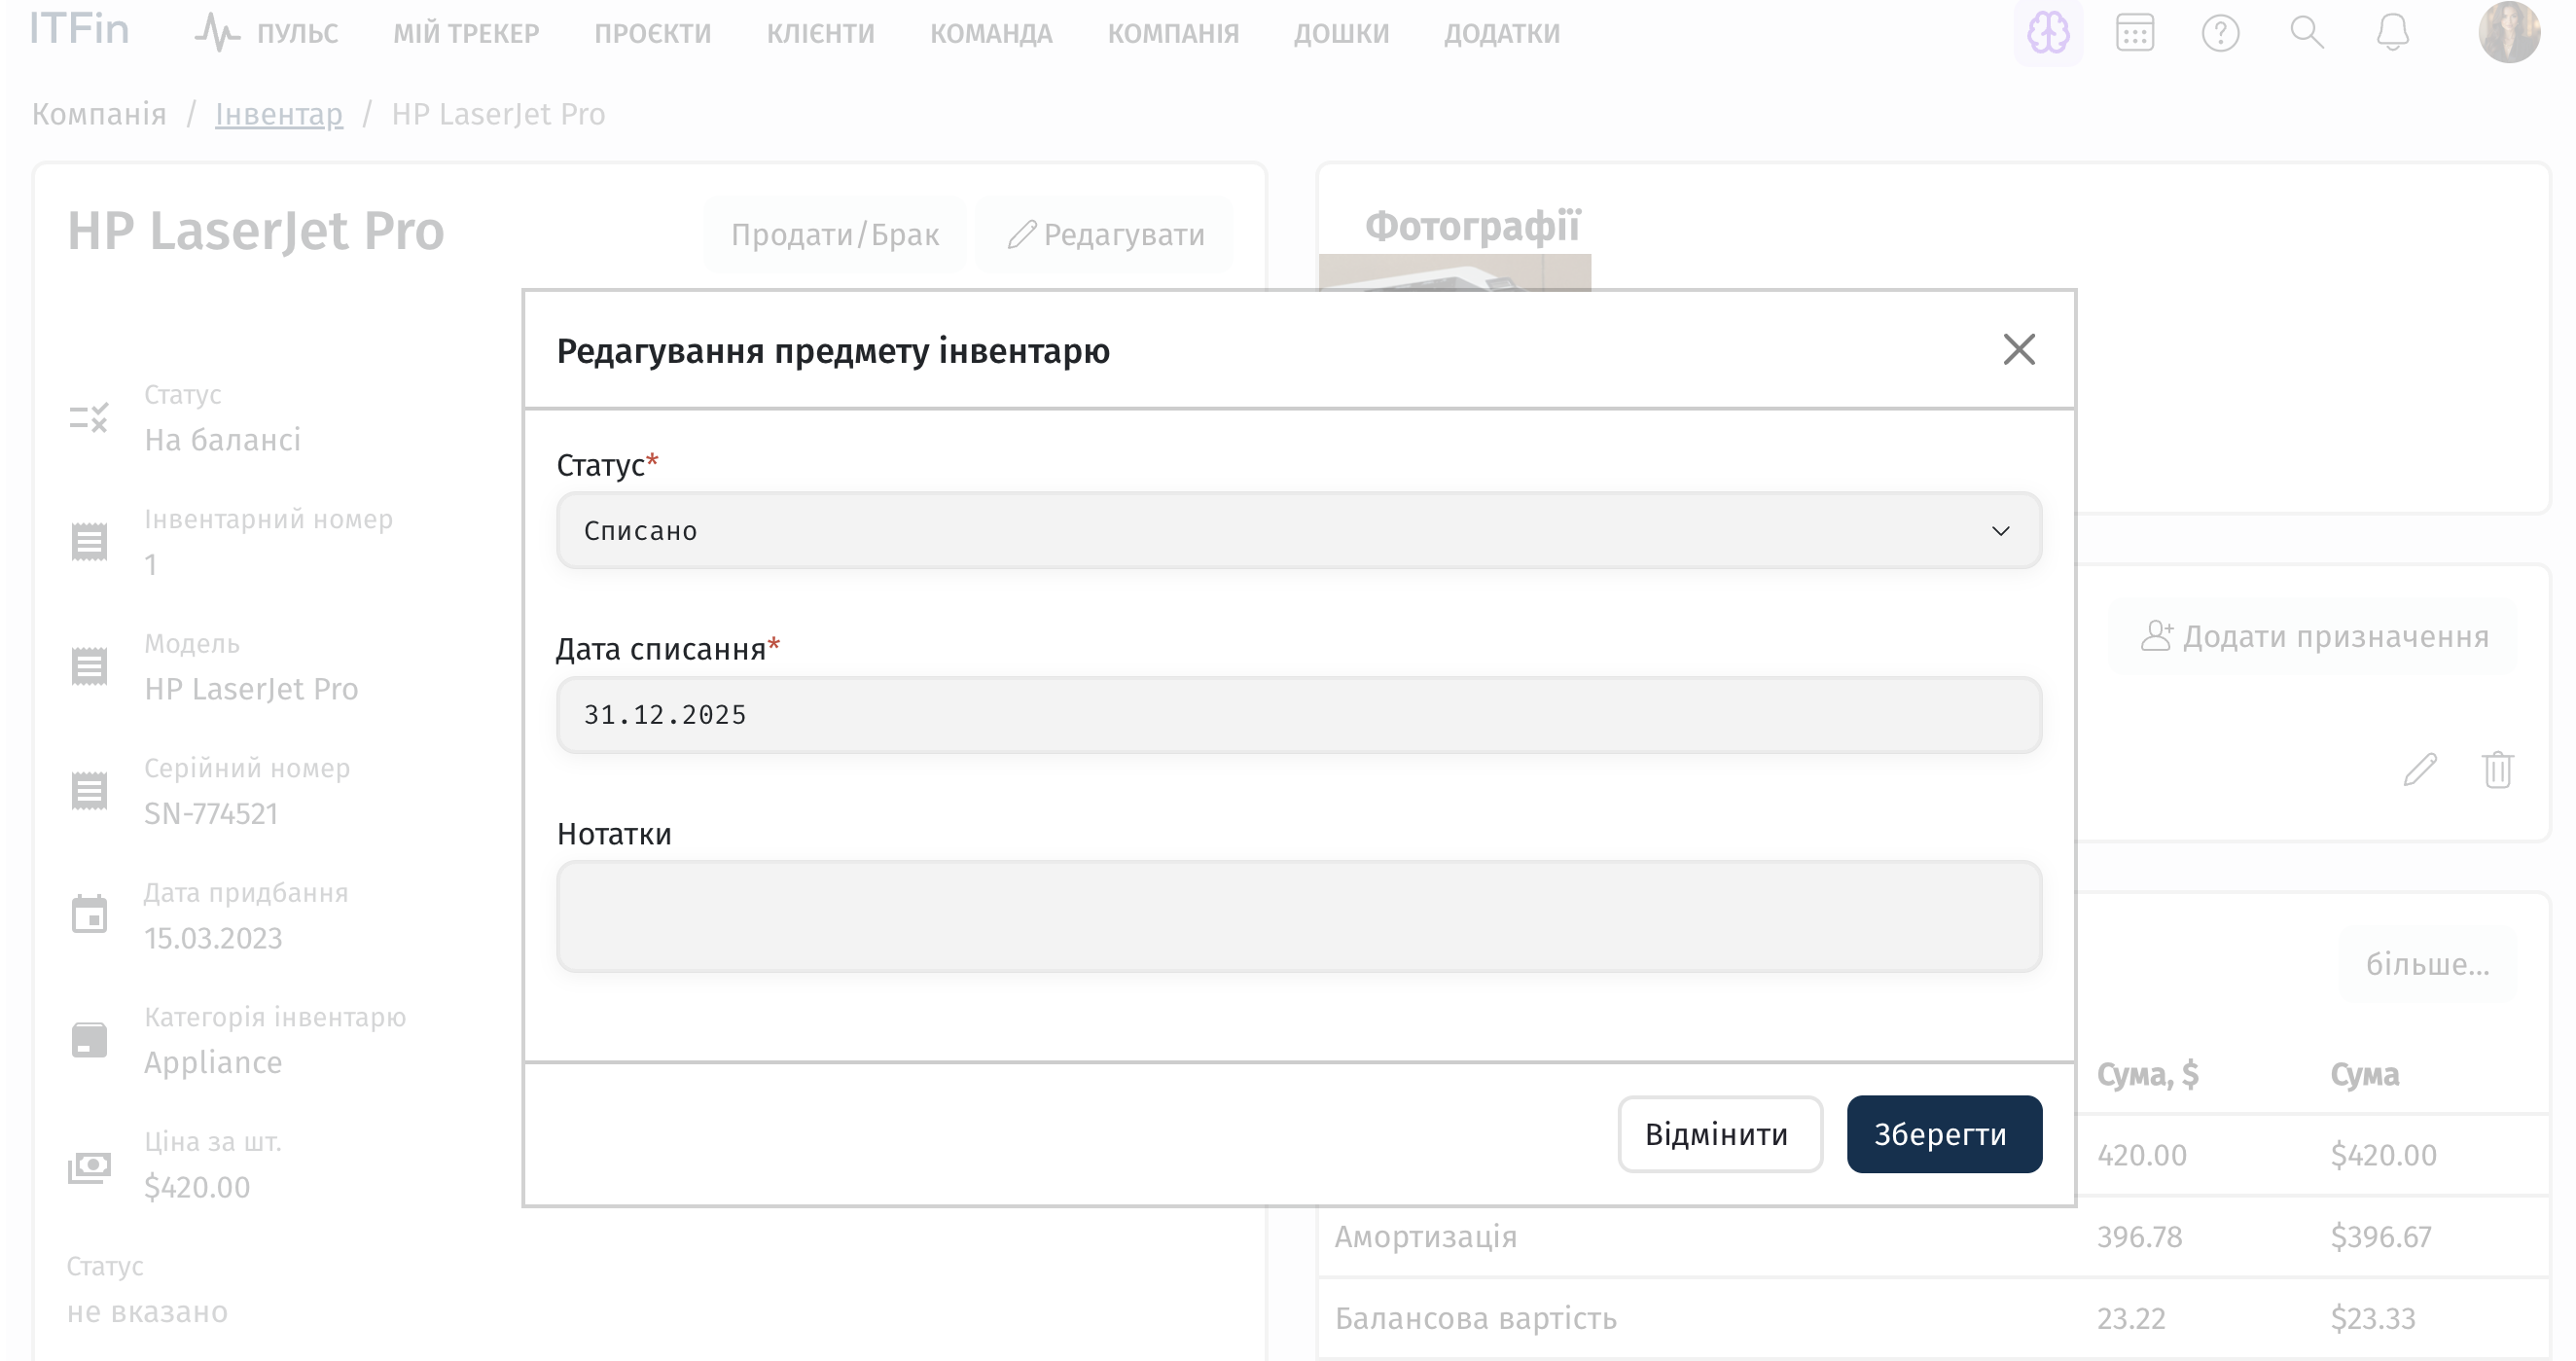
Task: Click the 396.78 amortization amount
Action: tap(2139, 1237)
